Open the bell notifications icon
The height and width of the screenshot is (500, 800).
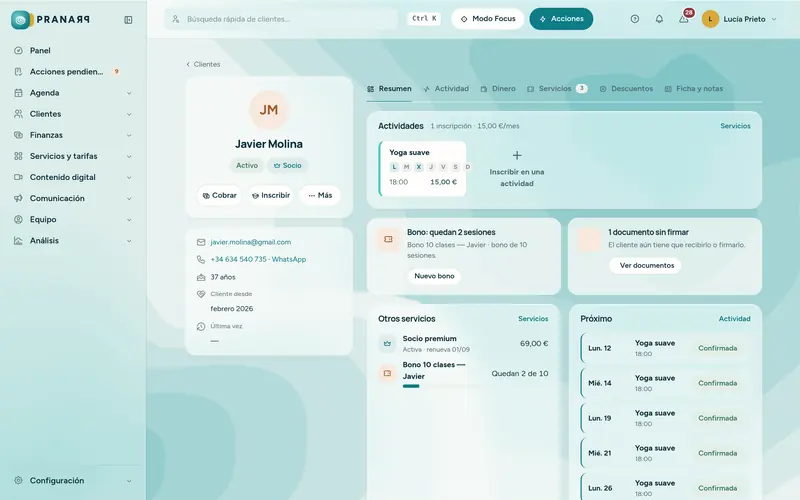(x=659, y=19)
